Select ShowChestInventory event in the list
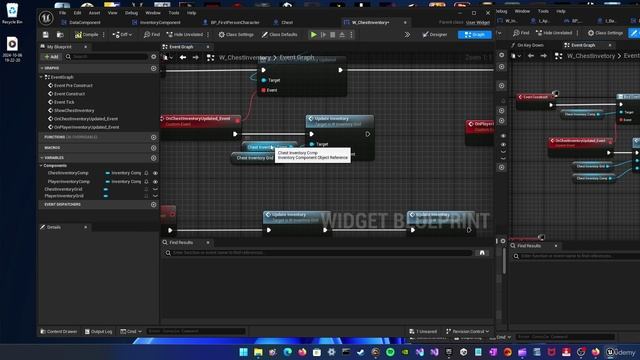Viewport: 640px width, 360px height. pyautogui.click(x=74, y=111)
